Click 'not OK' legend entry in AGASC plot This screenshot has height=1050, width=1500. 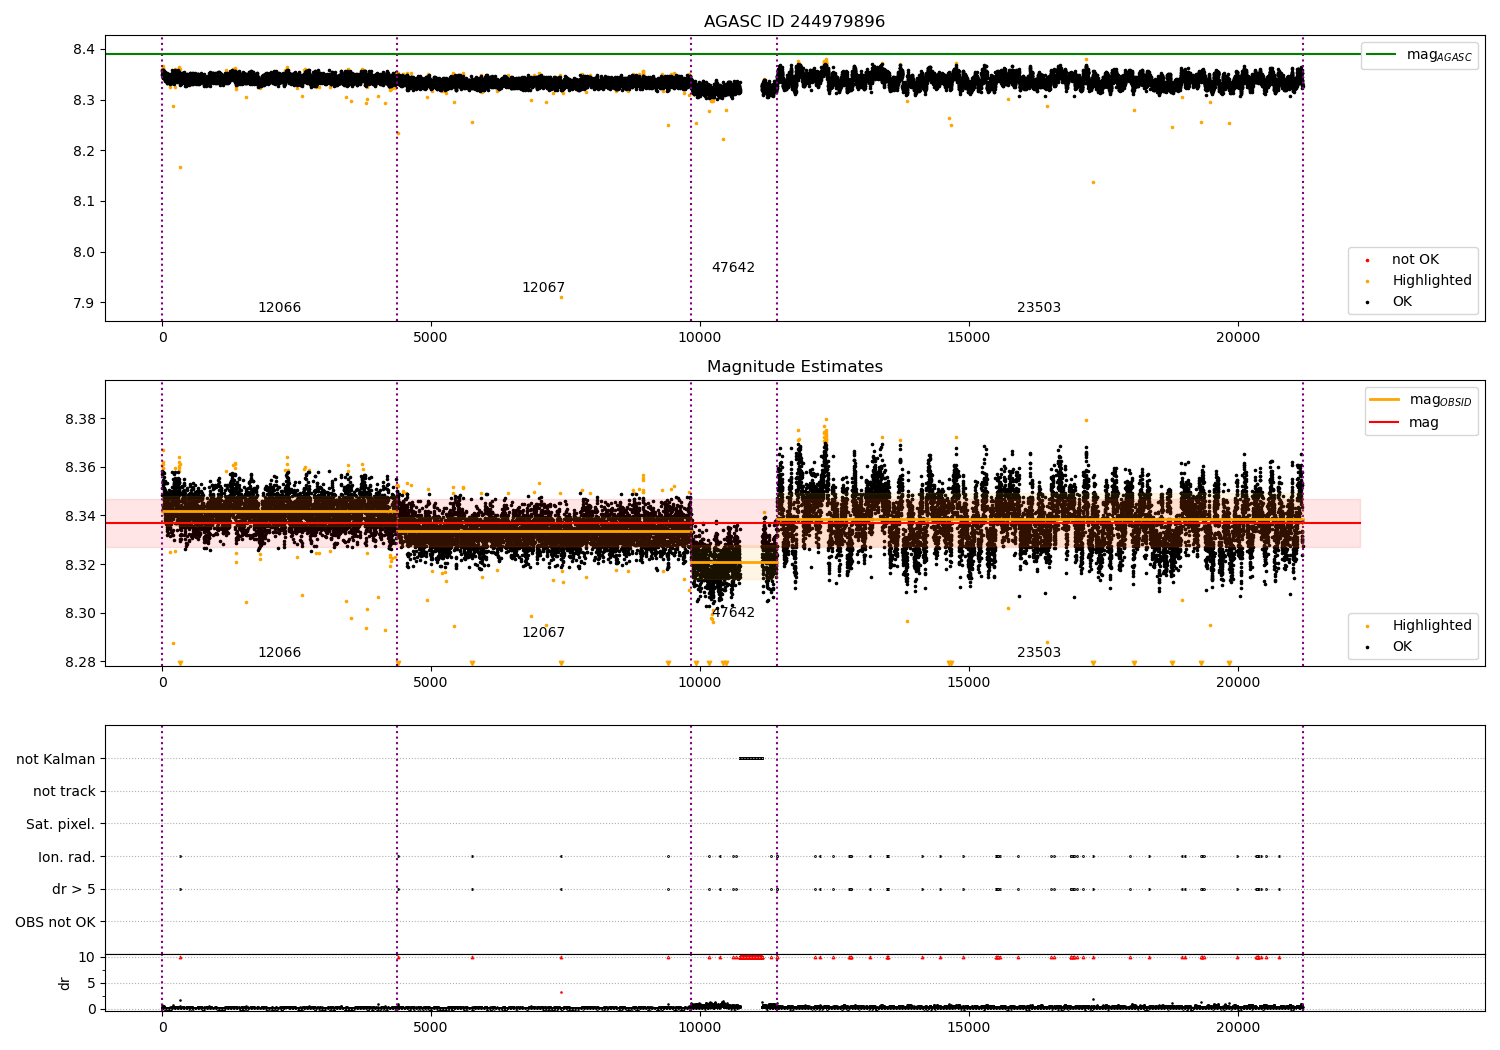1403,260
